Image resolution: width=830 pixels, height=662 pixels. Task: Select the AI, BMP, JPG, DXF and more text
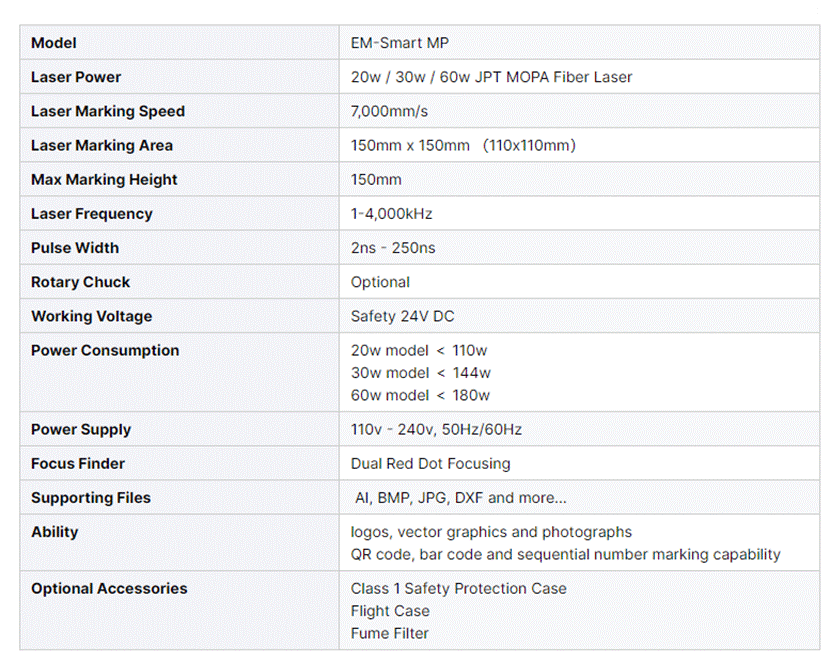click(461, 498)
